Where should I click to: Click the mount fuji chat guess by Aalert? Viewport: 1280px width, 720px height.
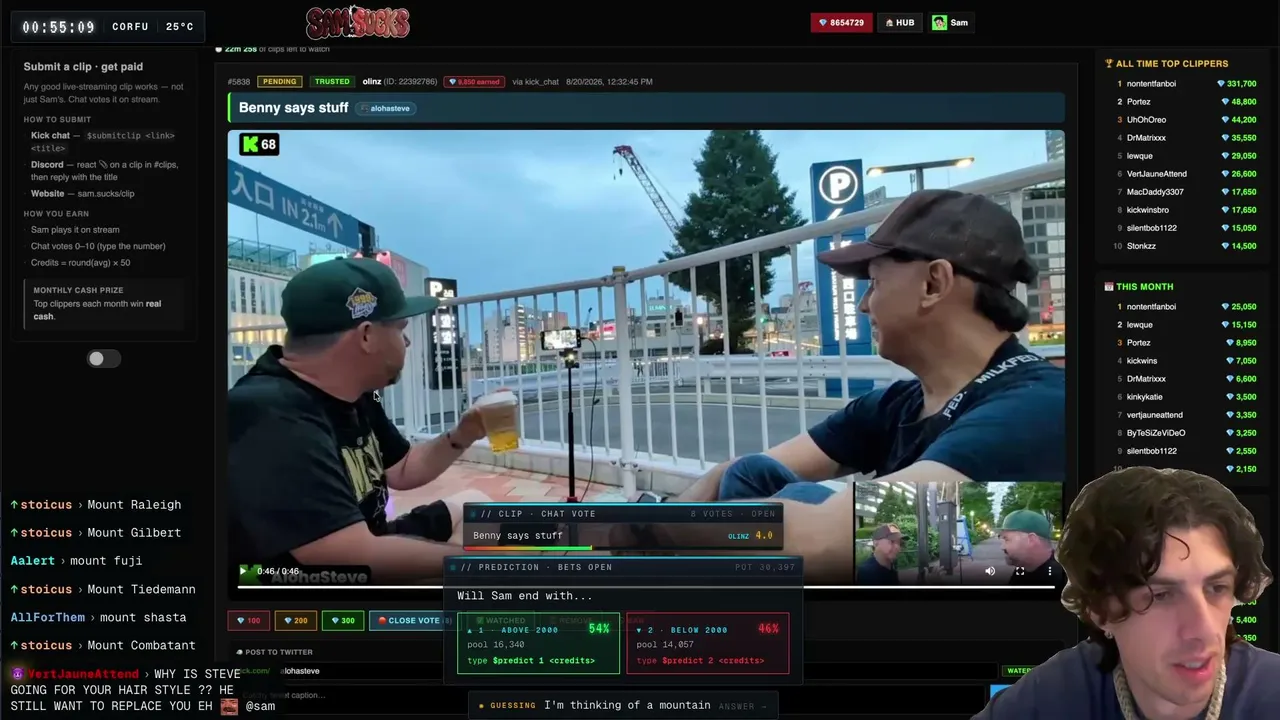tap(106, 561)
